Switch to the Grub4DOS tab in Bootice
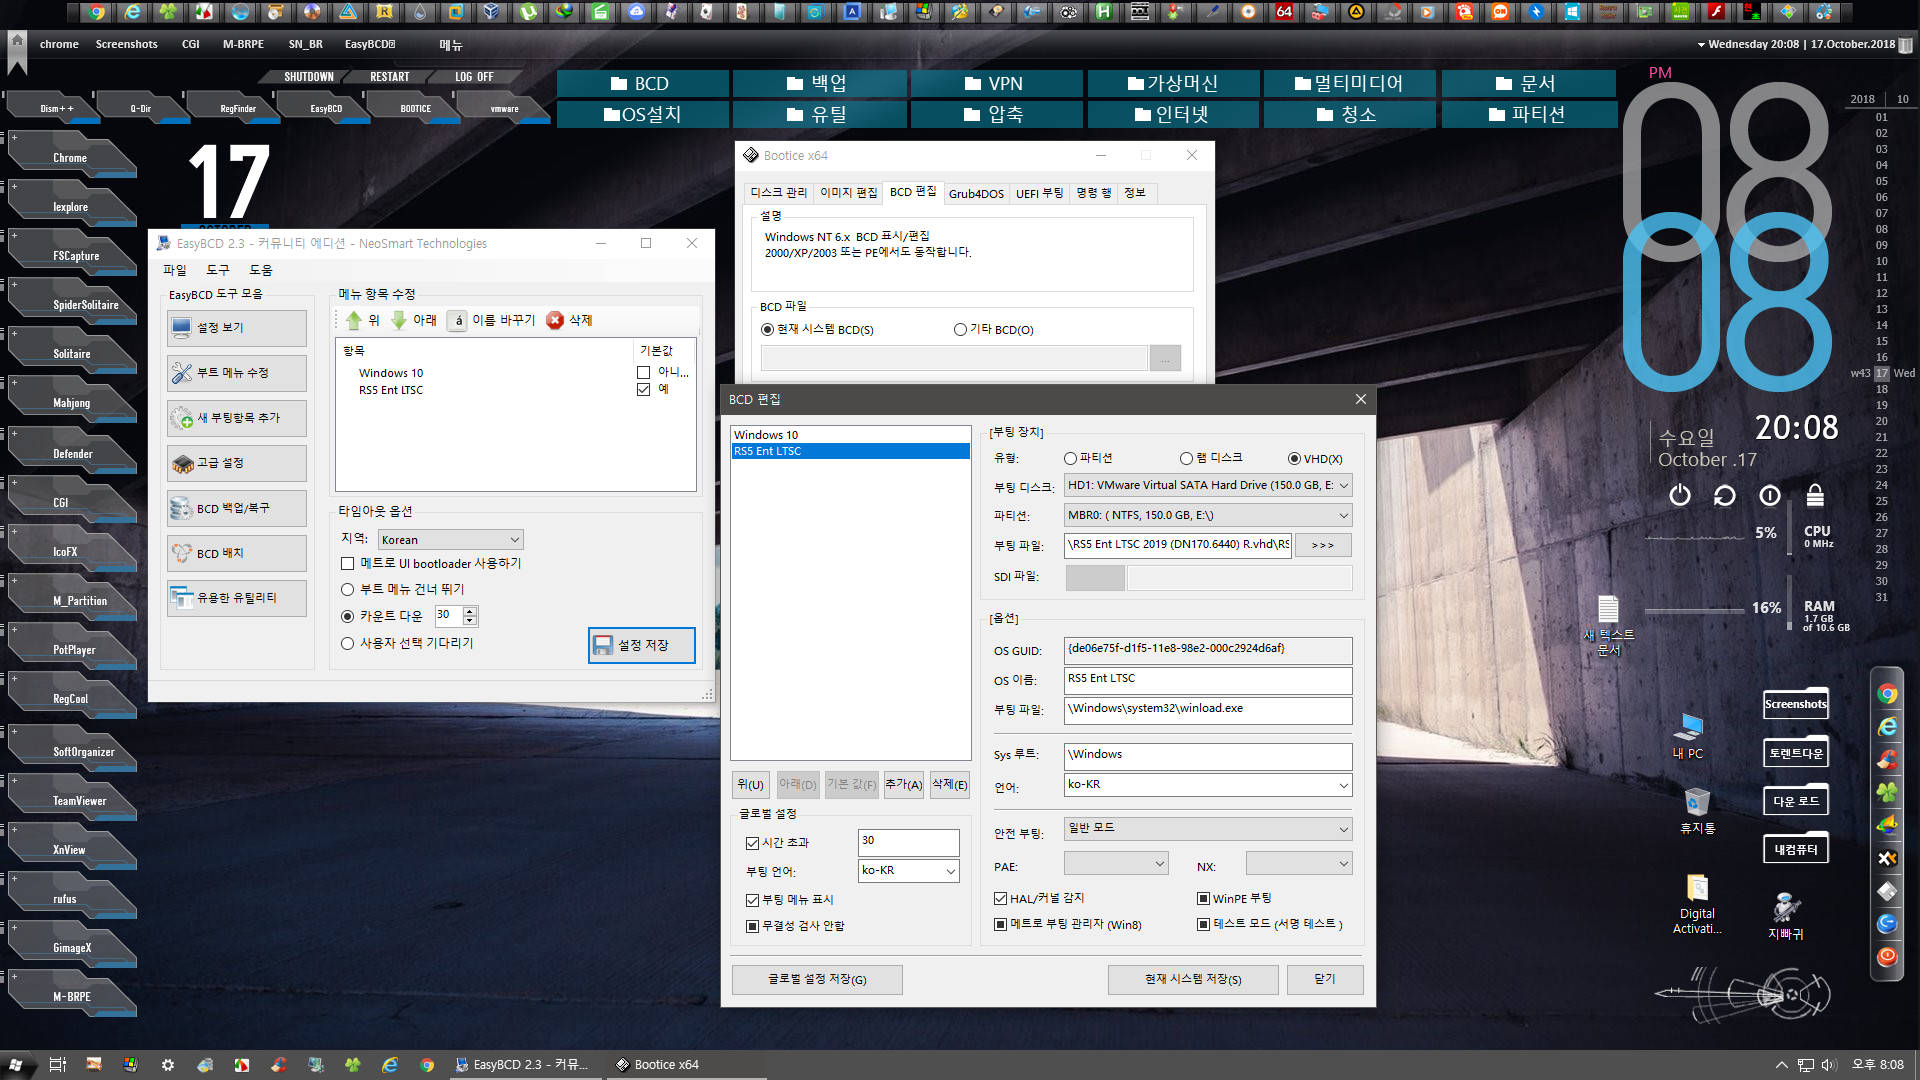The image size is (1920, 1080). [x=976, y=193]
